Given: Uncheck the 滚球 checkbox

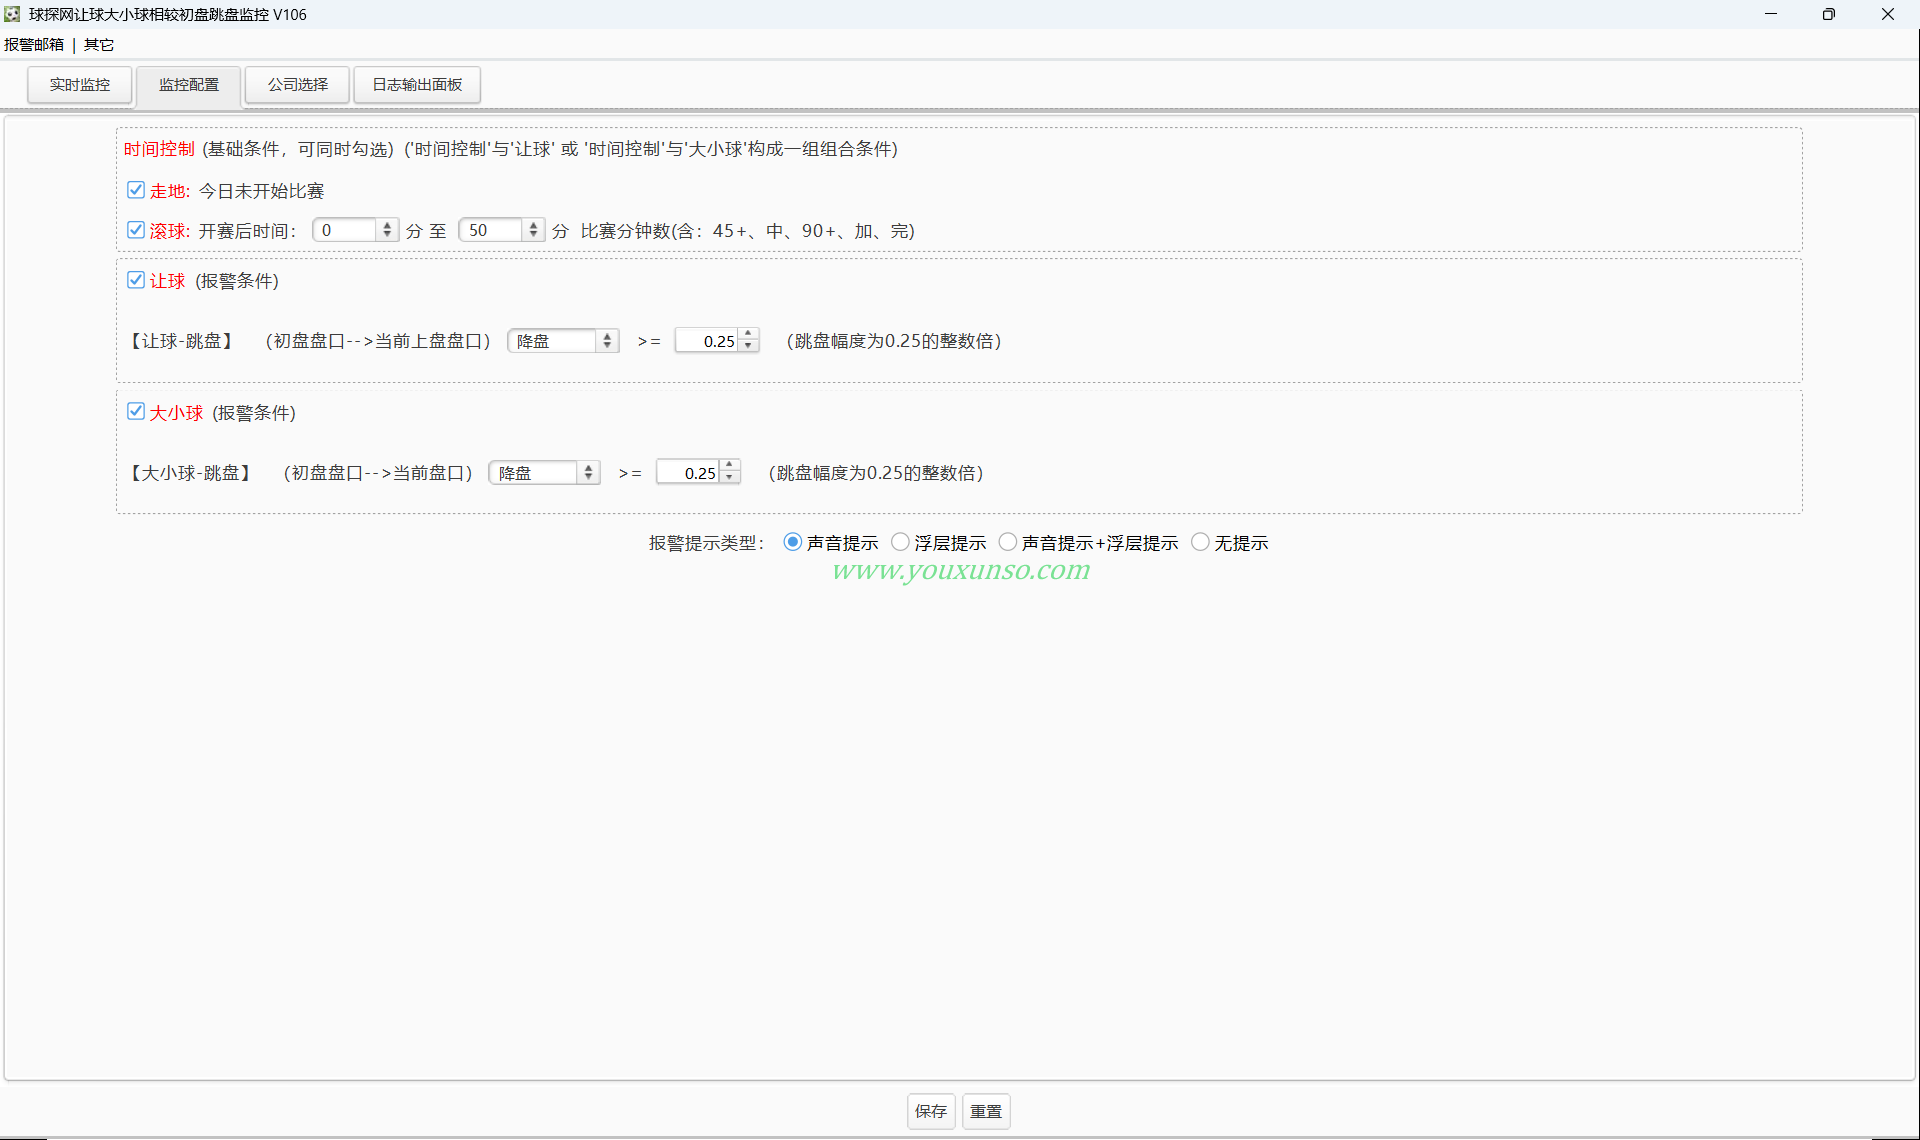Looking at the screenshot, I should [136, 230].
